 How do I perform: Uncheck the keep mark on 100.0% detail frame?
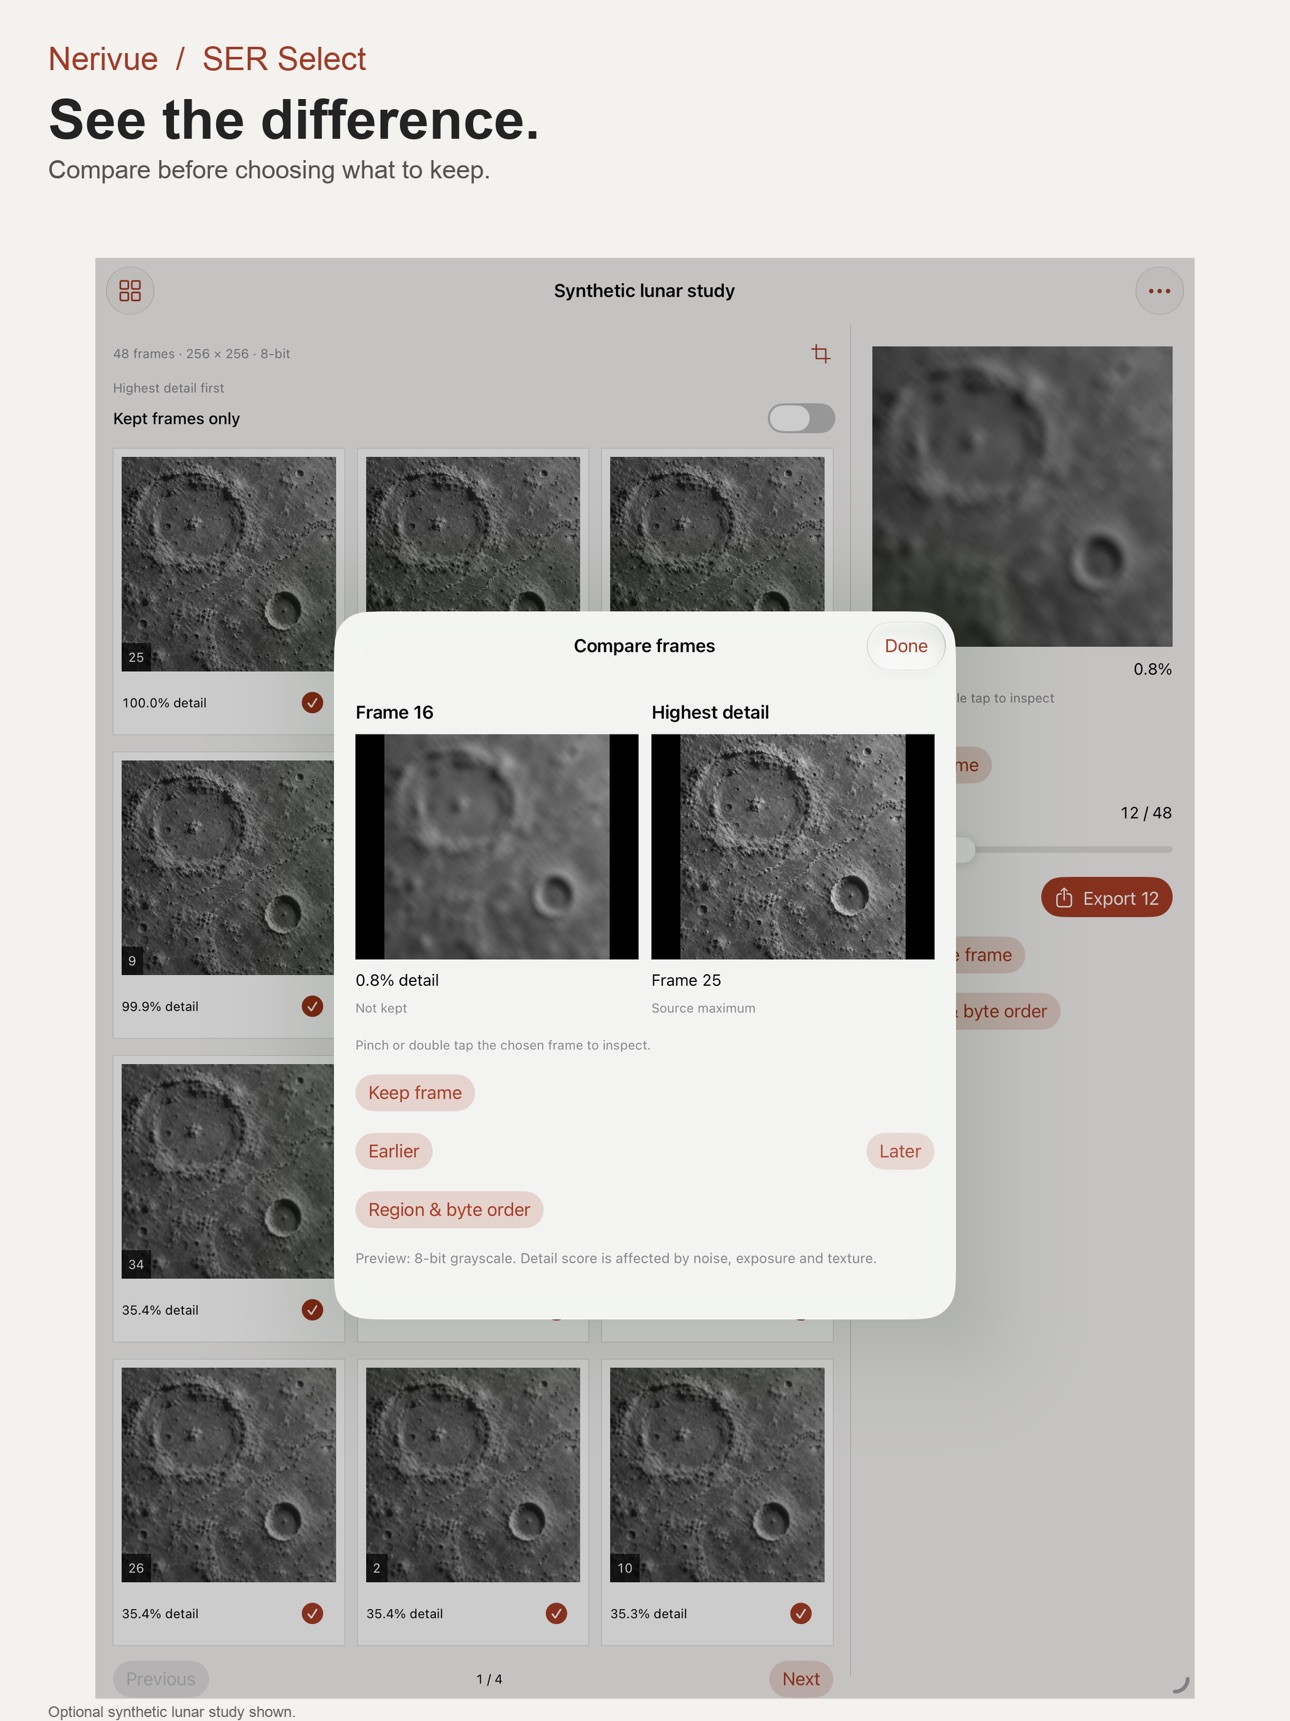(x=312, y=703)
